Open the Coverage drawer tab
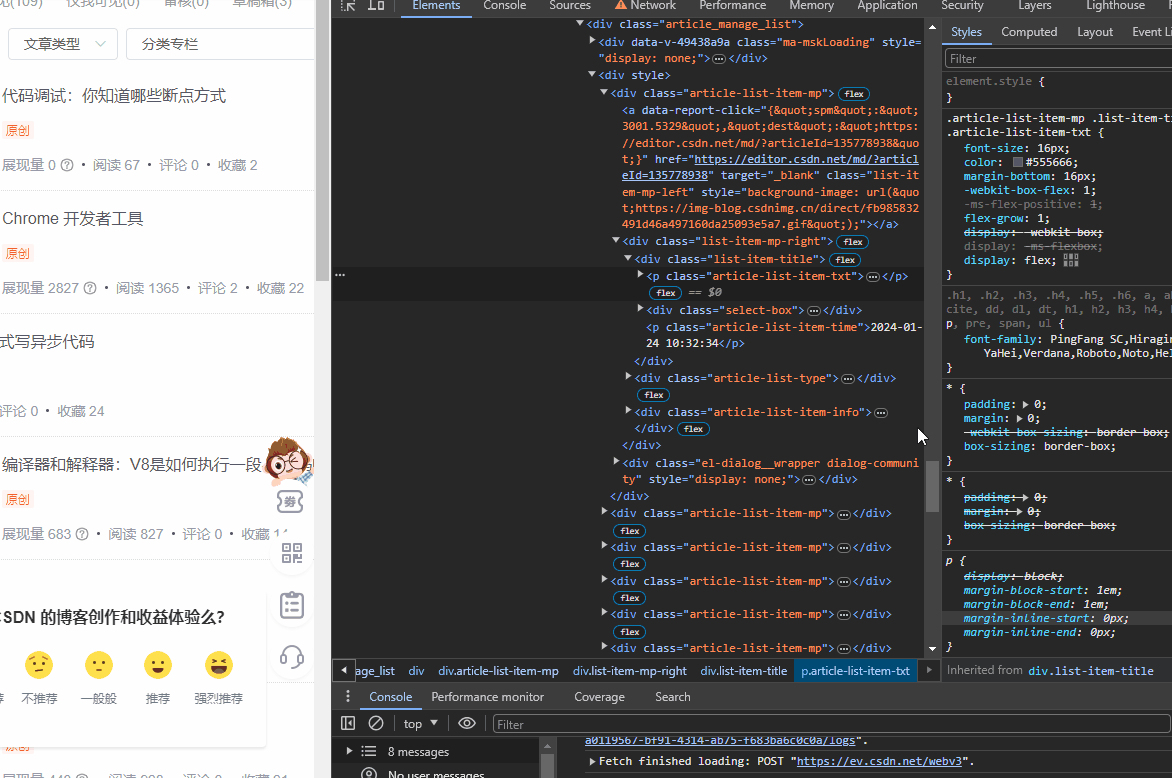 pos(599,697)
